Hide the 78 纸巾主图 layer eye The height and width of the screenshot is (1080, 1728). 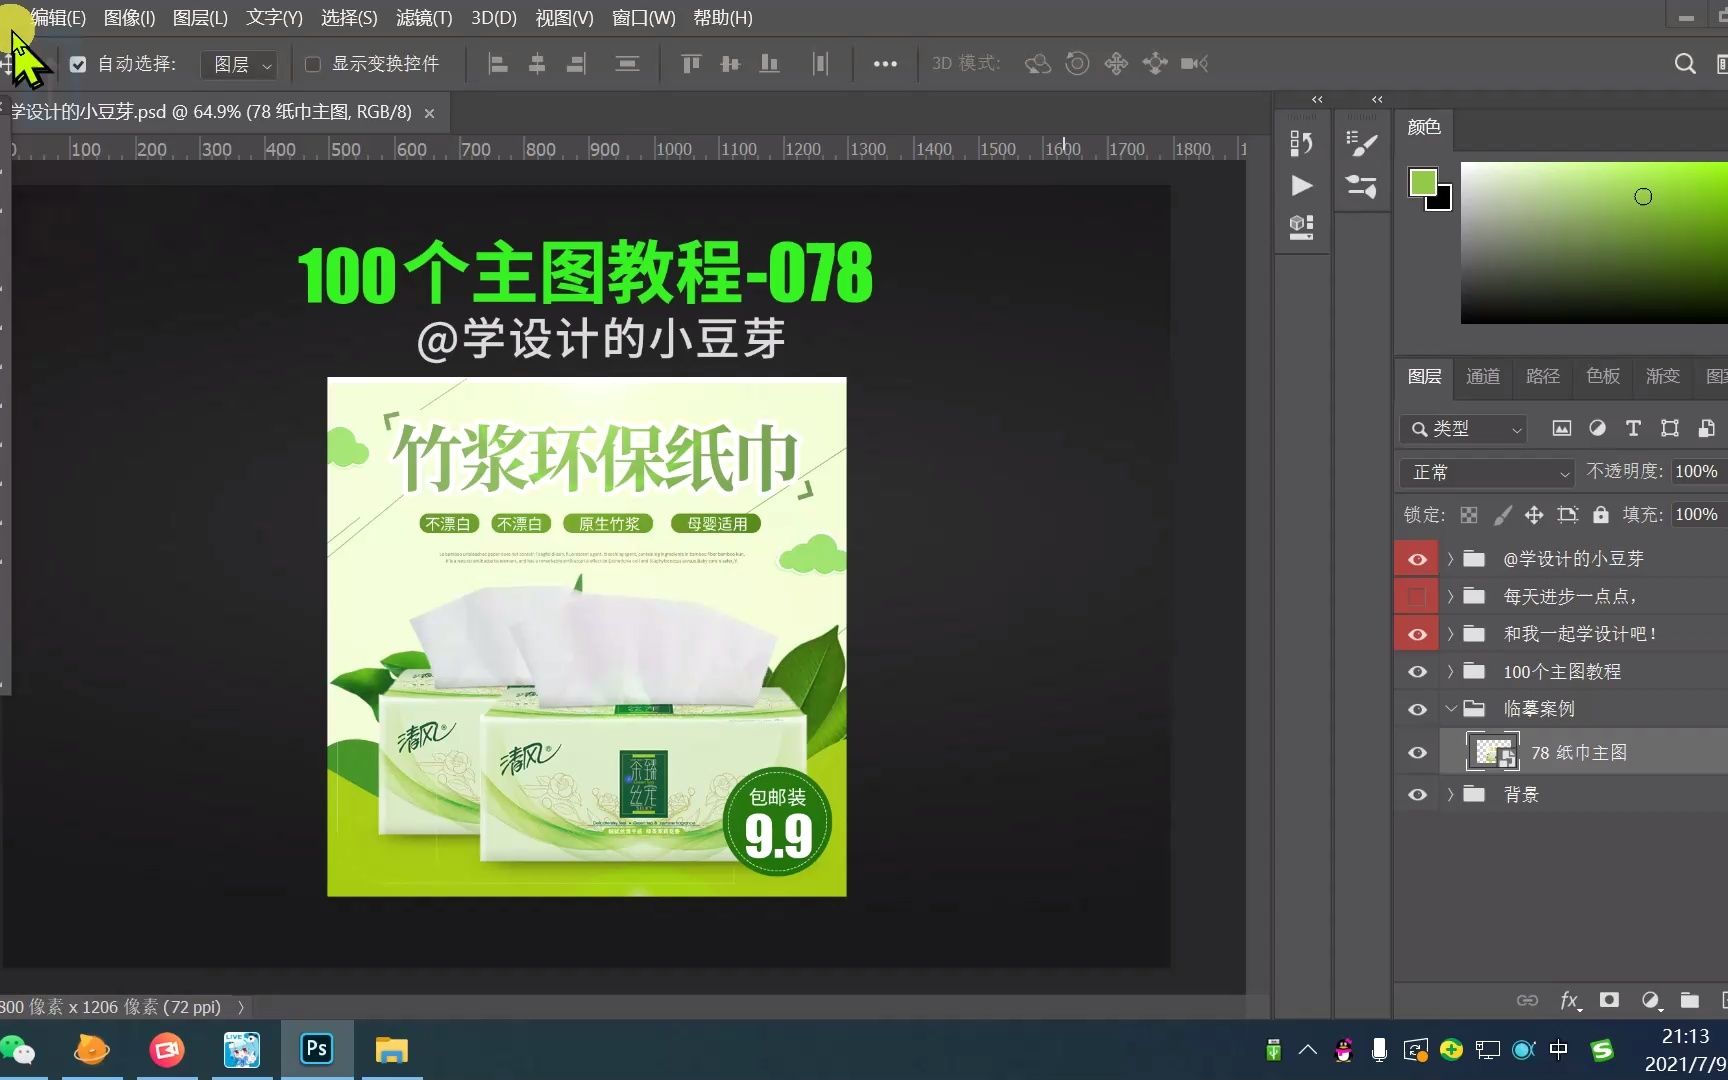(x=1417, y=752)
